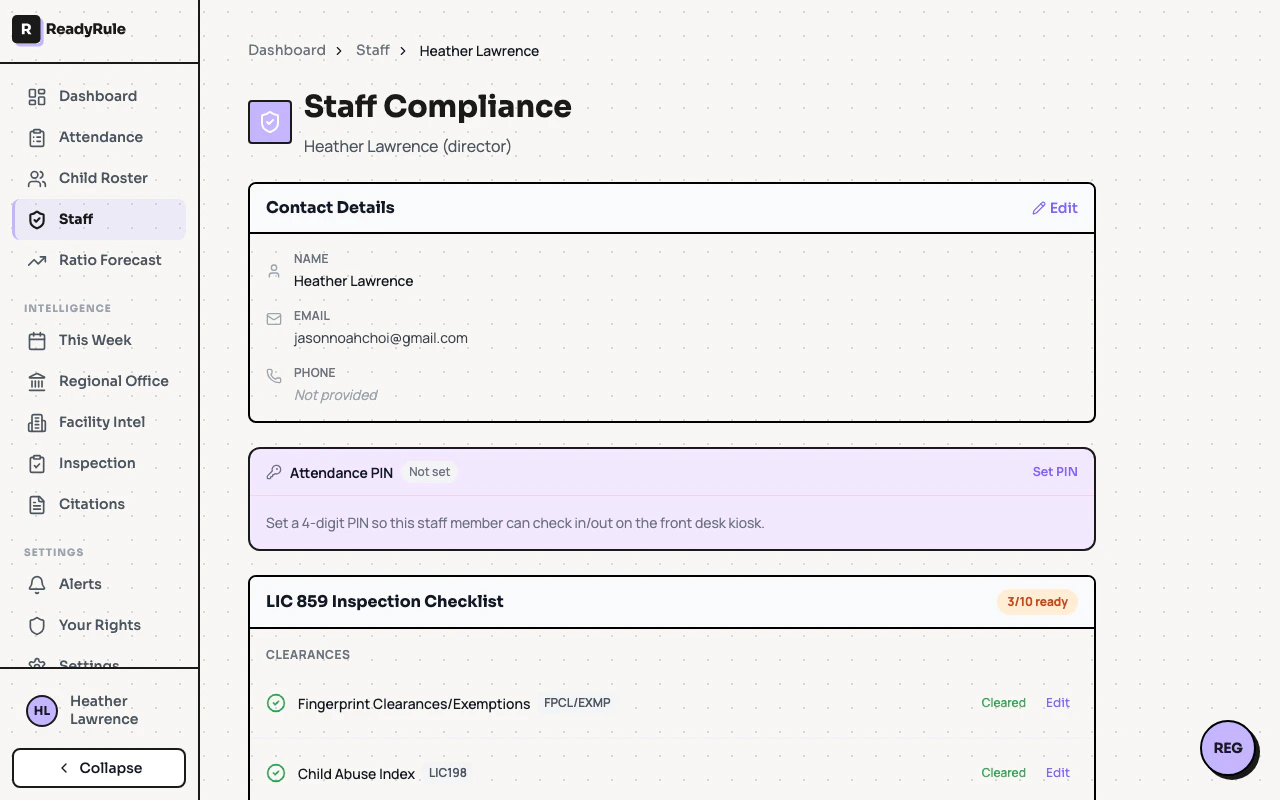
Task: Click the Inspection icon
Action: tap(36, 463)
